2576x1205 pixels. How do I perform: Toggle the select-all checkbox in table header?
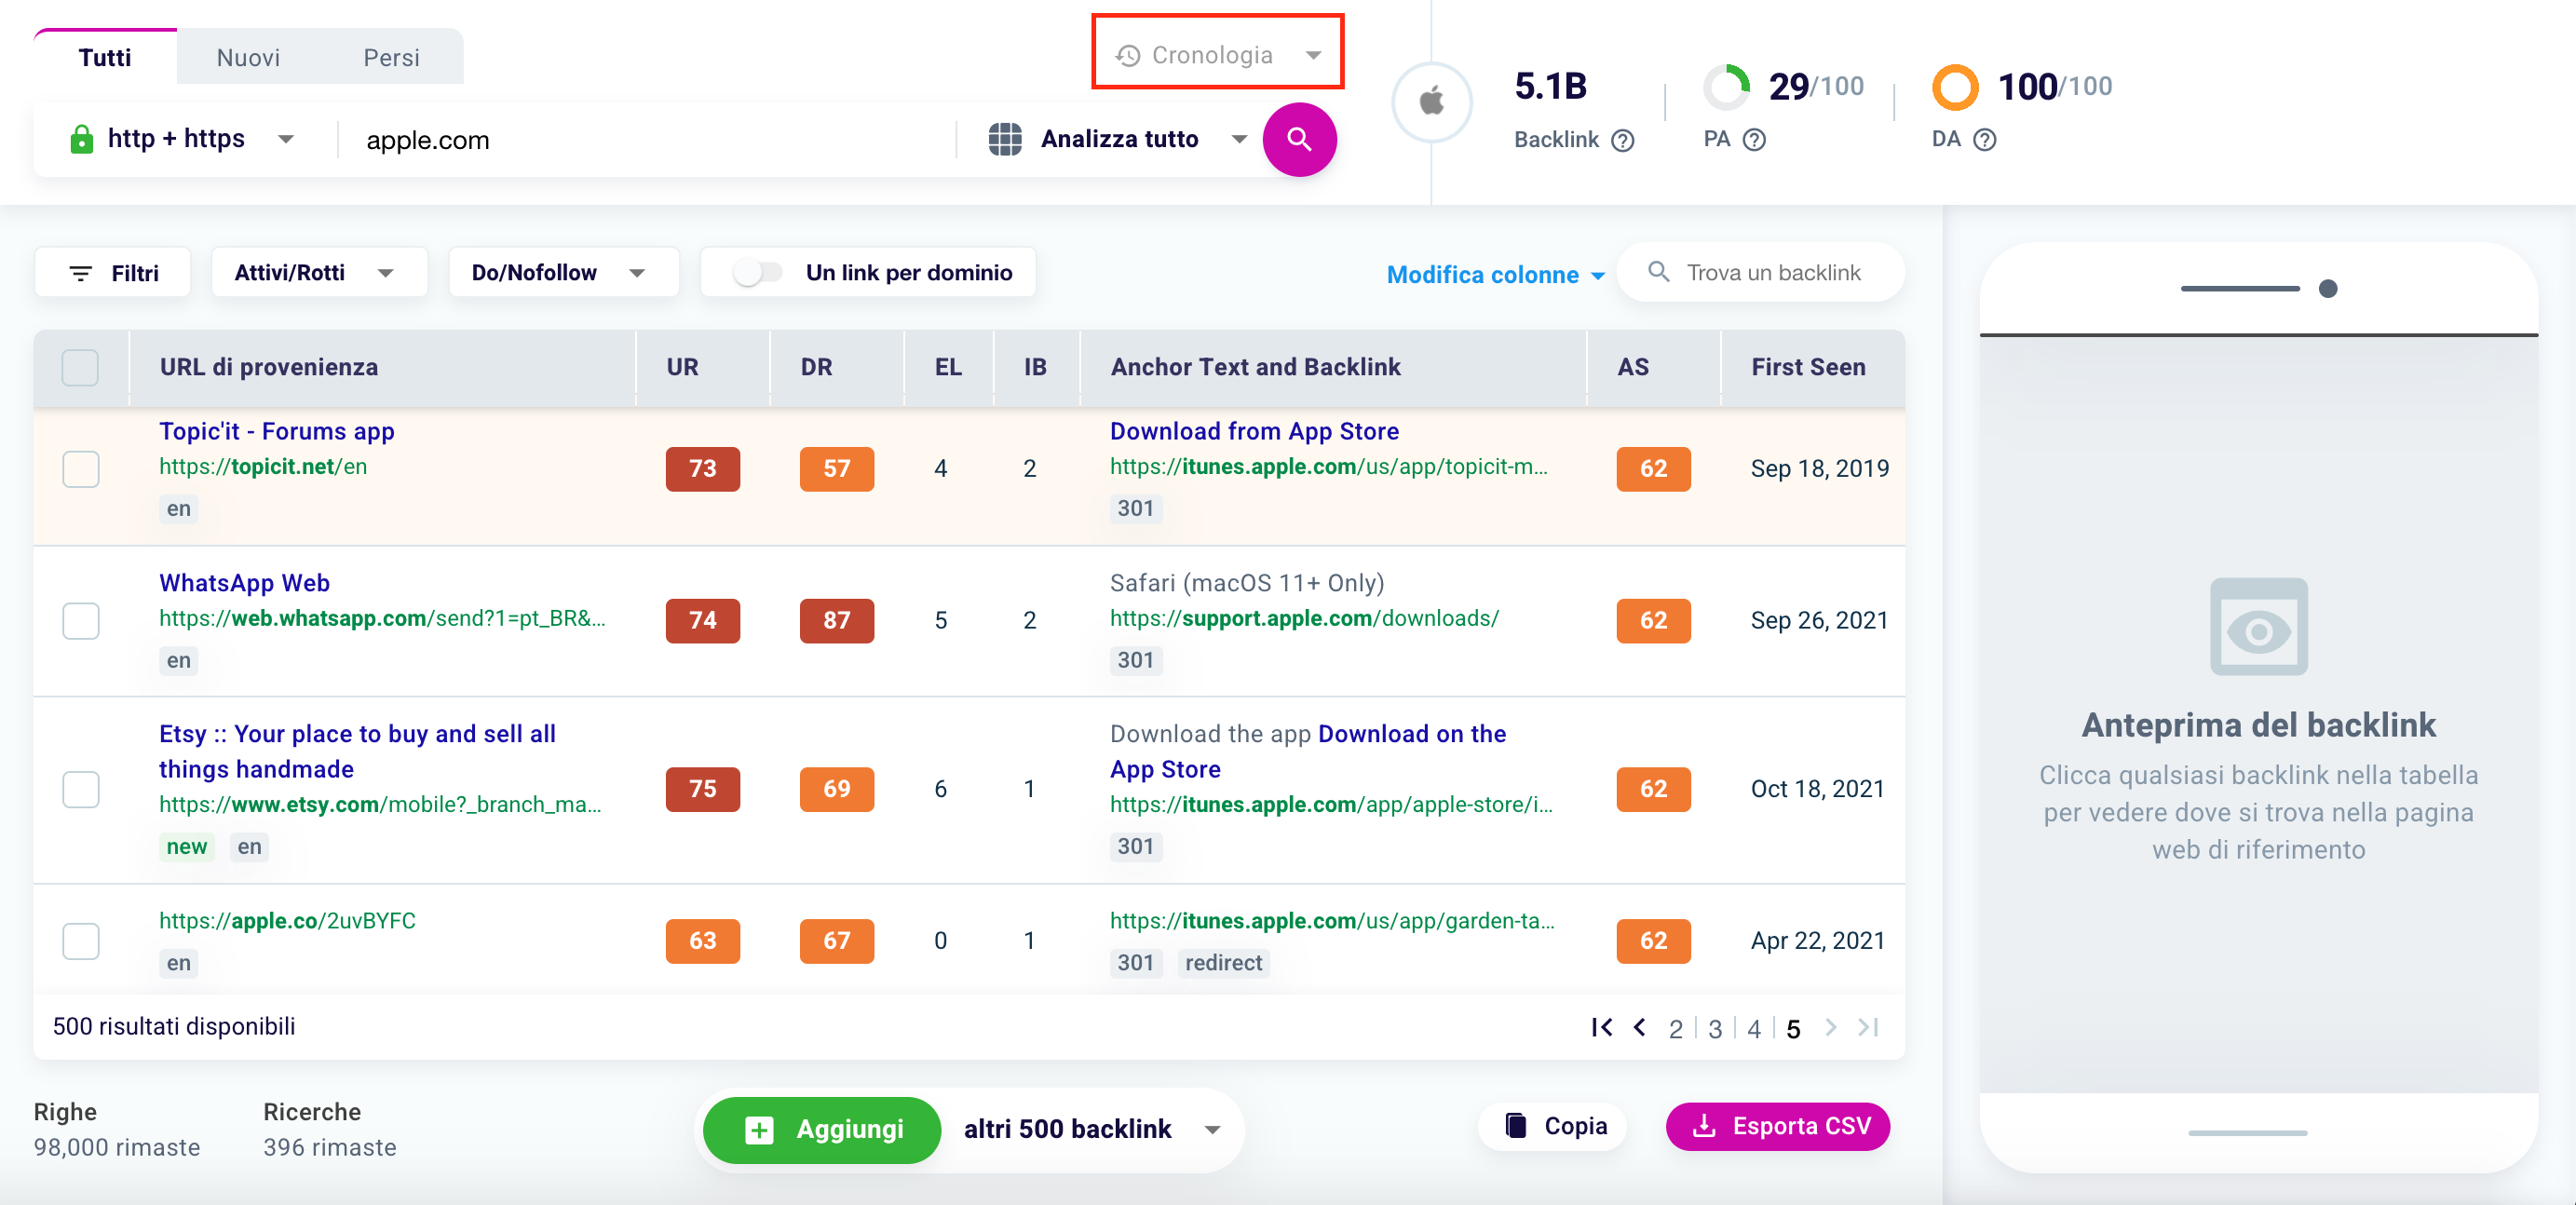tap(80, 367)
